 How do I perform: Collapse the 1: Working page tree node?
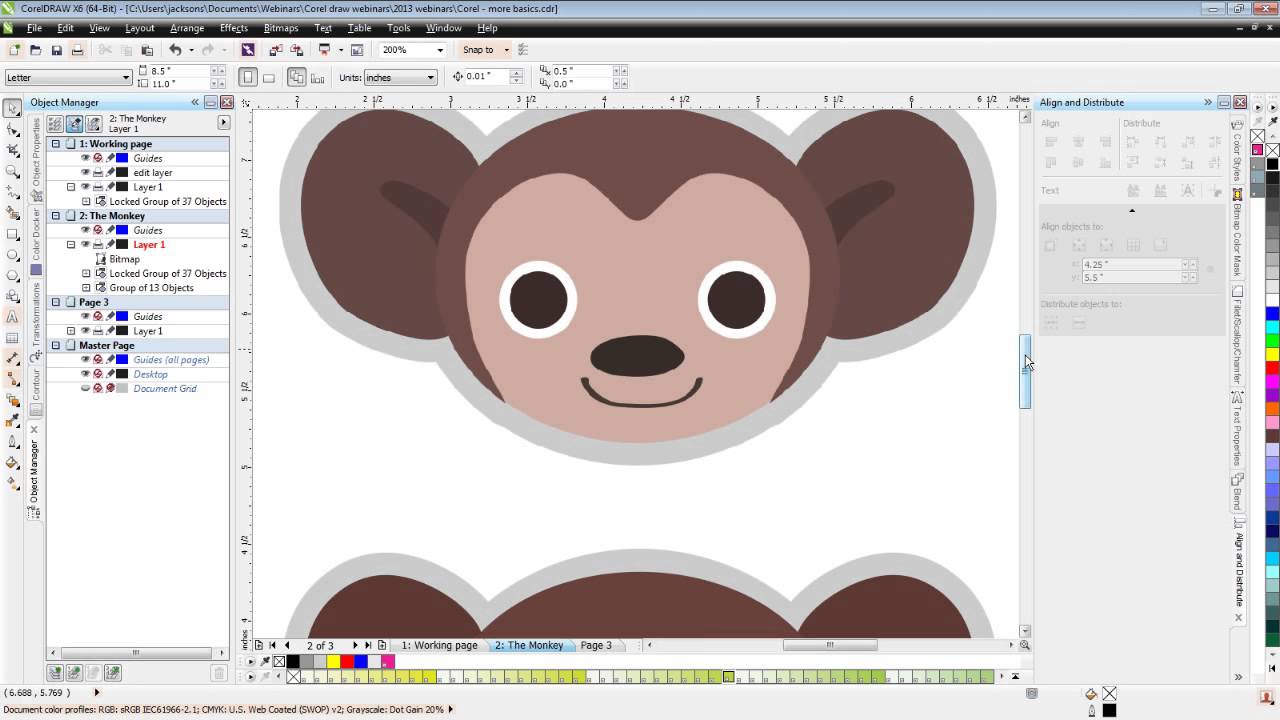click(56, 144)
